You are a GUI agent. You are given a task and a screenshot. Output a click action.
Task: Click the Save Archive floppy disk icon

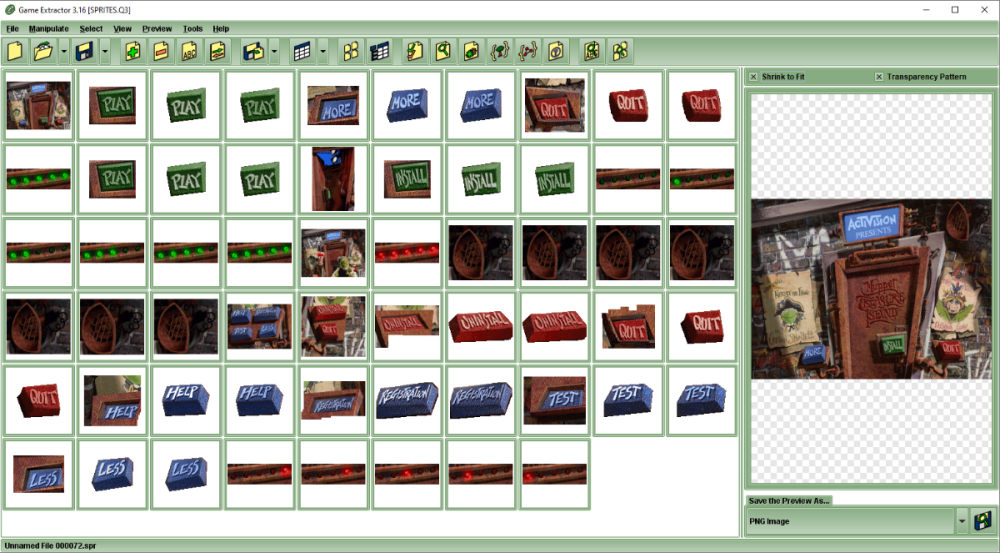click(x=84, y=51)
